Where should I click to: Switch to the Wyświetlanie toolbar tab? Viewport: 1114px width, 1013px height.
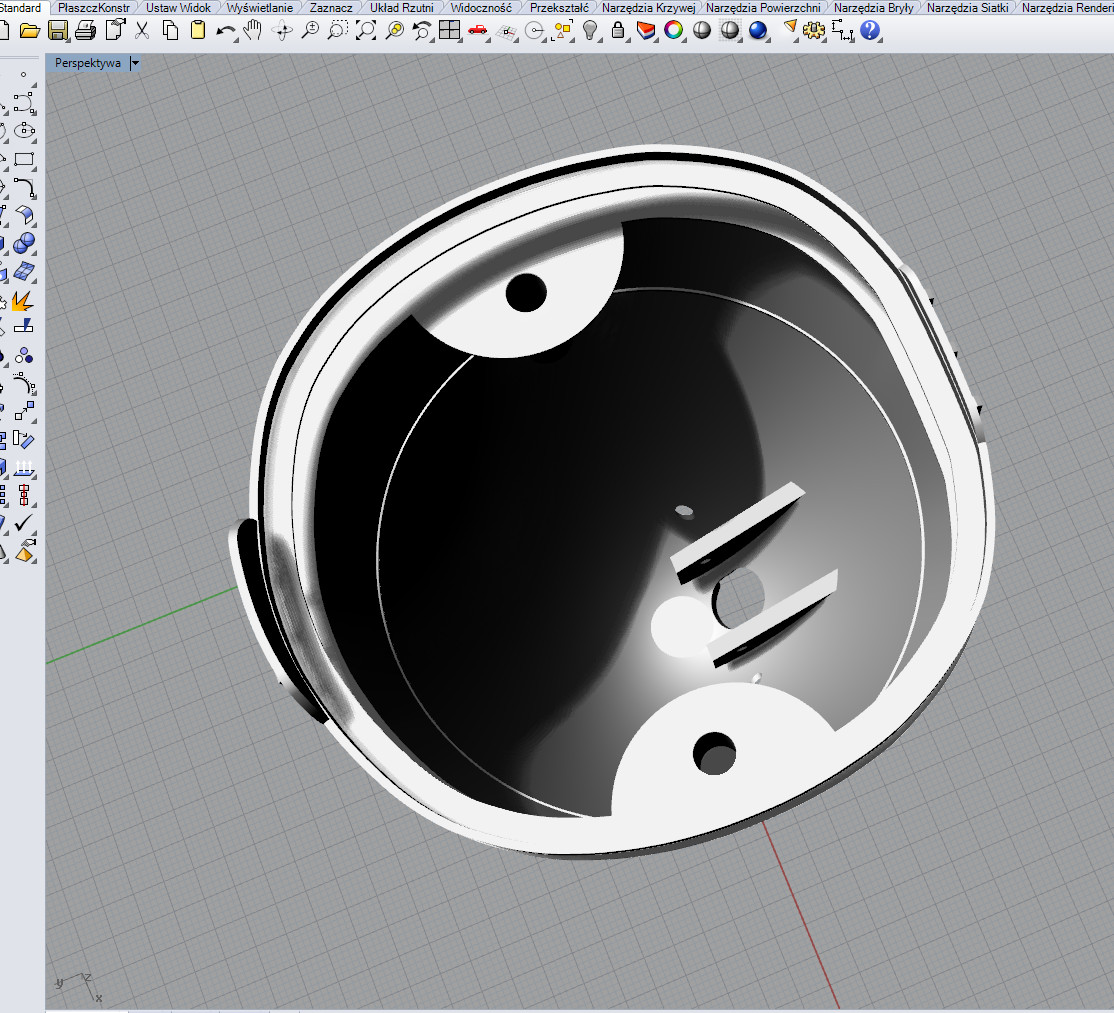coord(259,8)
